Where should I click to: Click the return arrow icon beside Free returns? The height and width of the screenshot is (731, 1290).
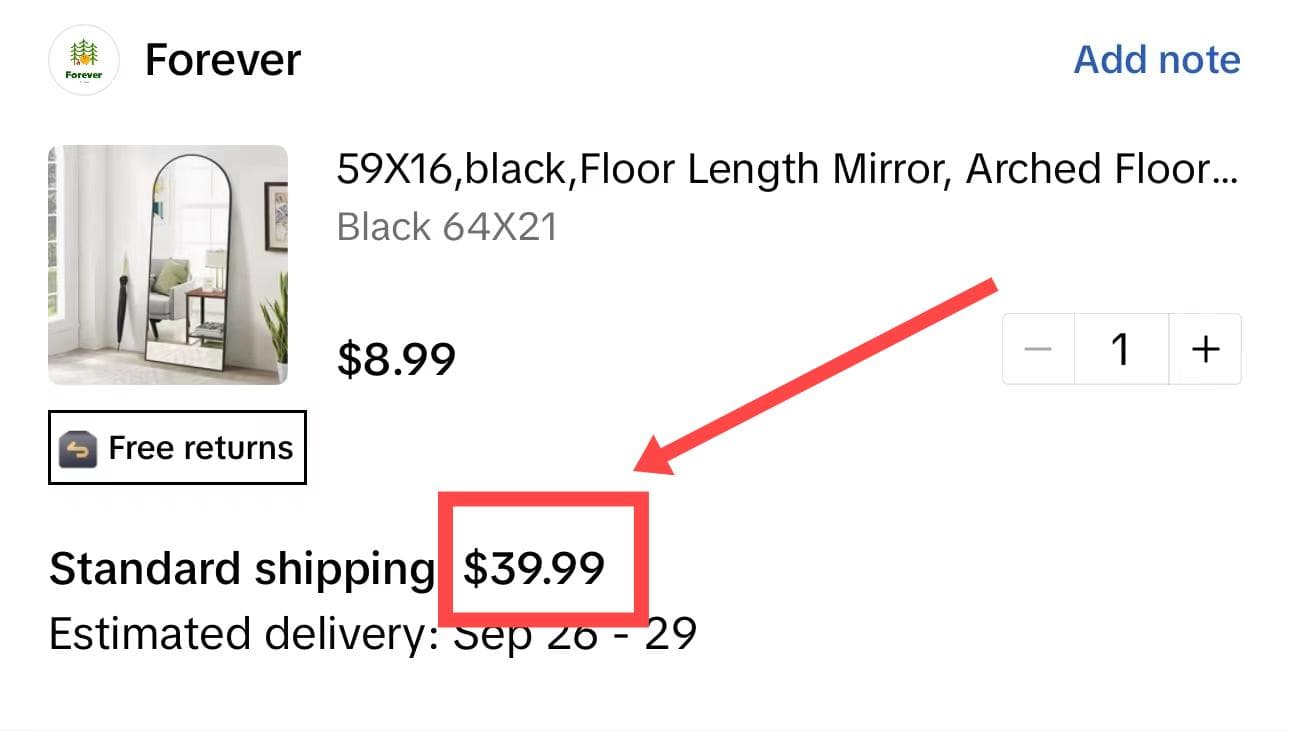[77, 449]
